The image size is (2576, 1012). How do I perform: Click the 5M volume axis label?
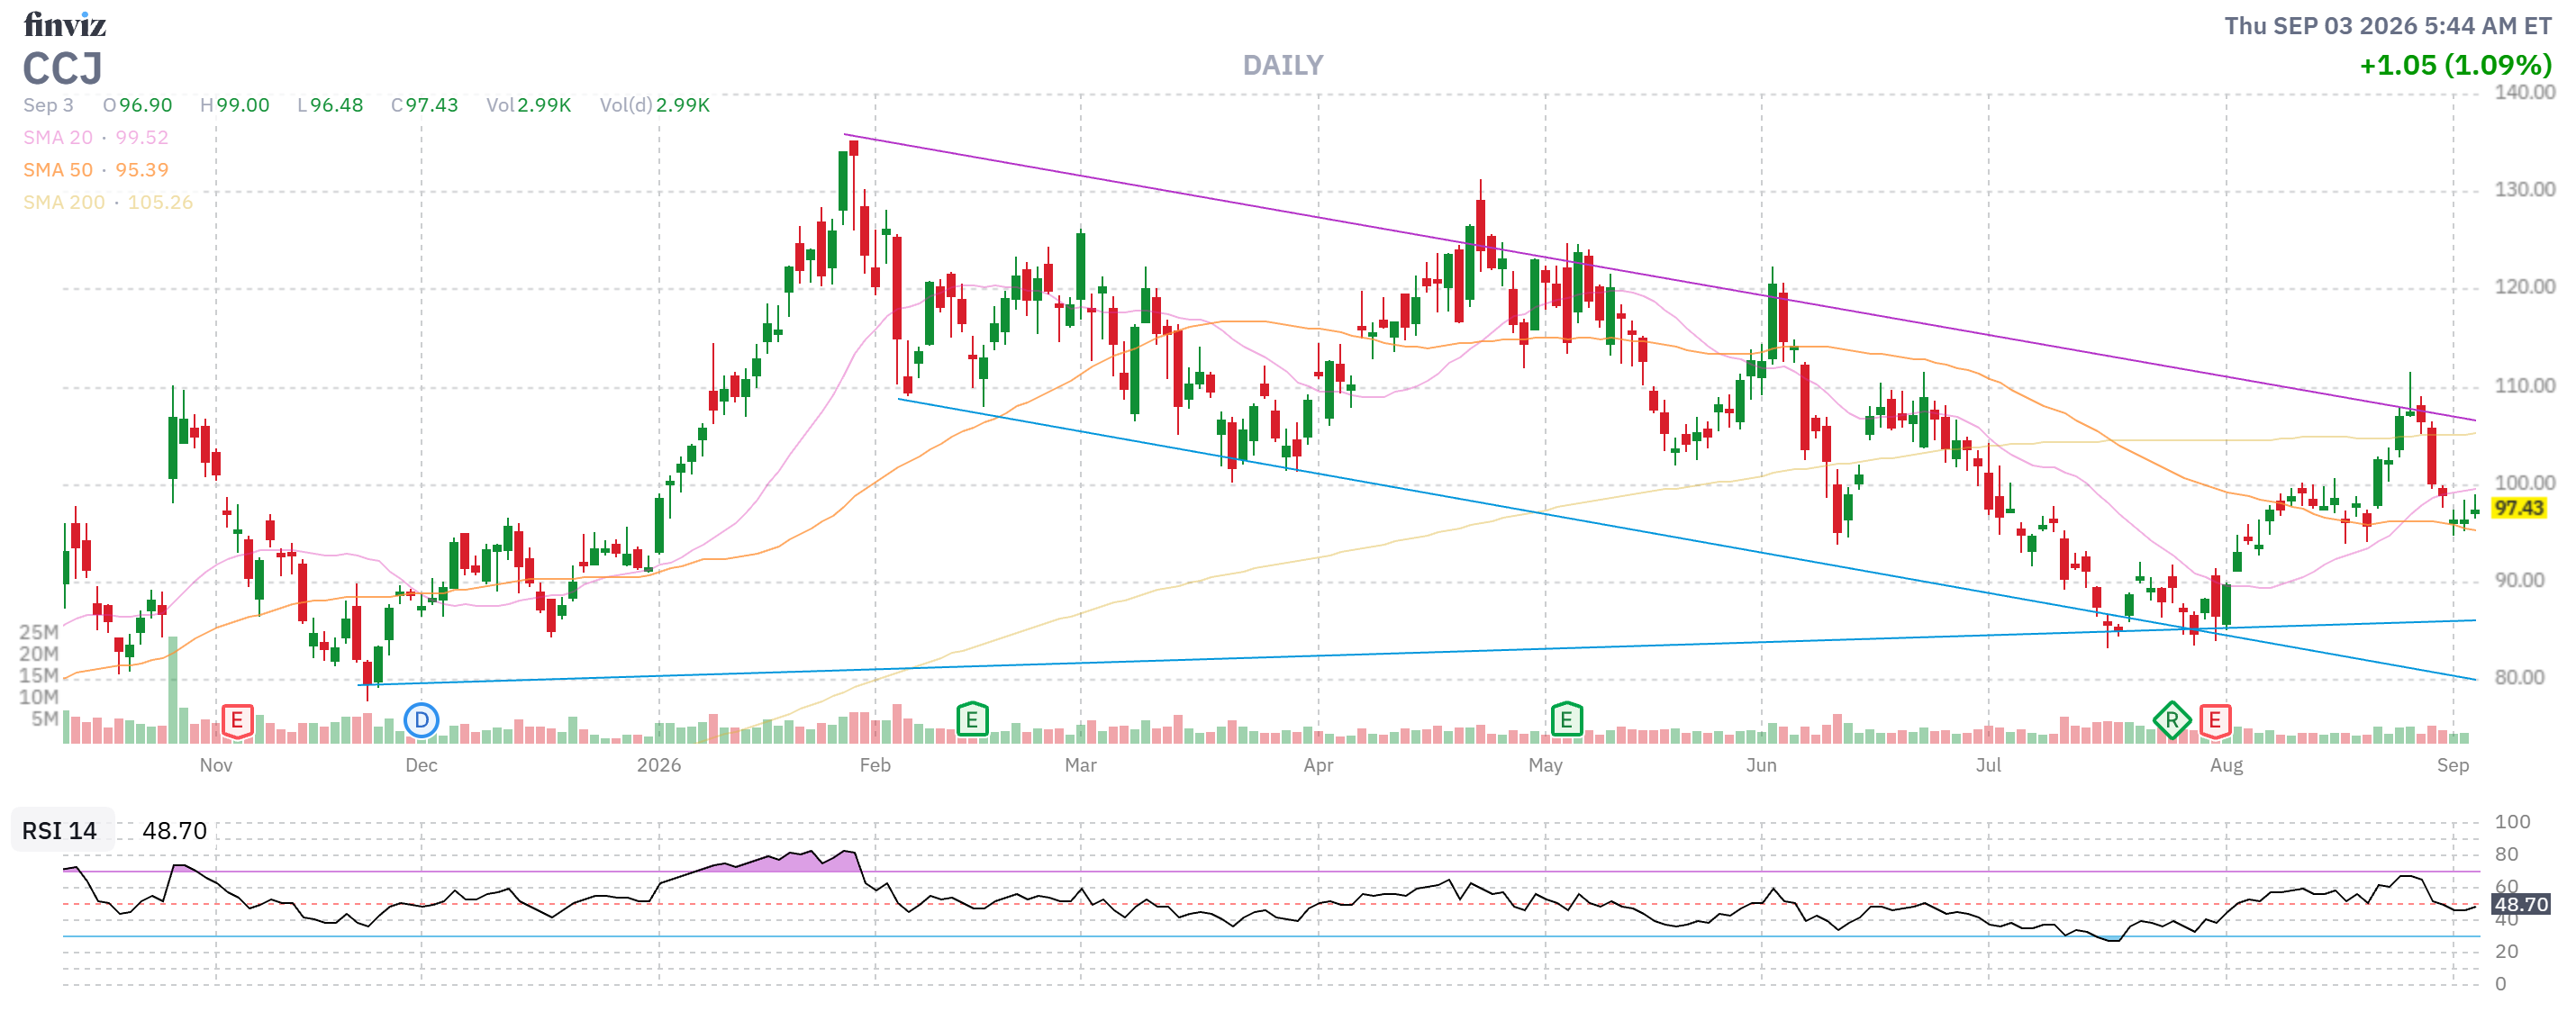click(x=44, y=719)
